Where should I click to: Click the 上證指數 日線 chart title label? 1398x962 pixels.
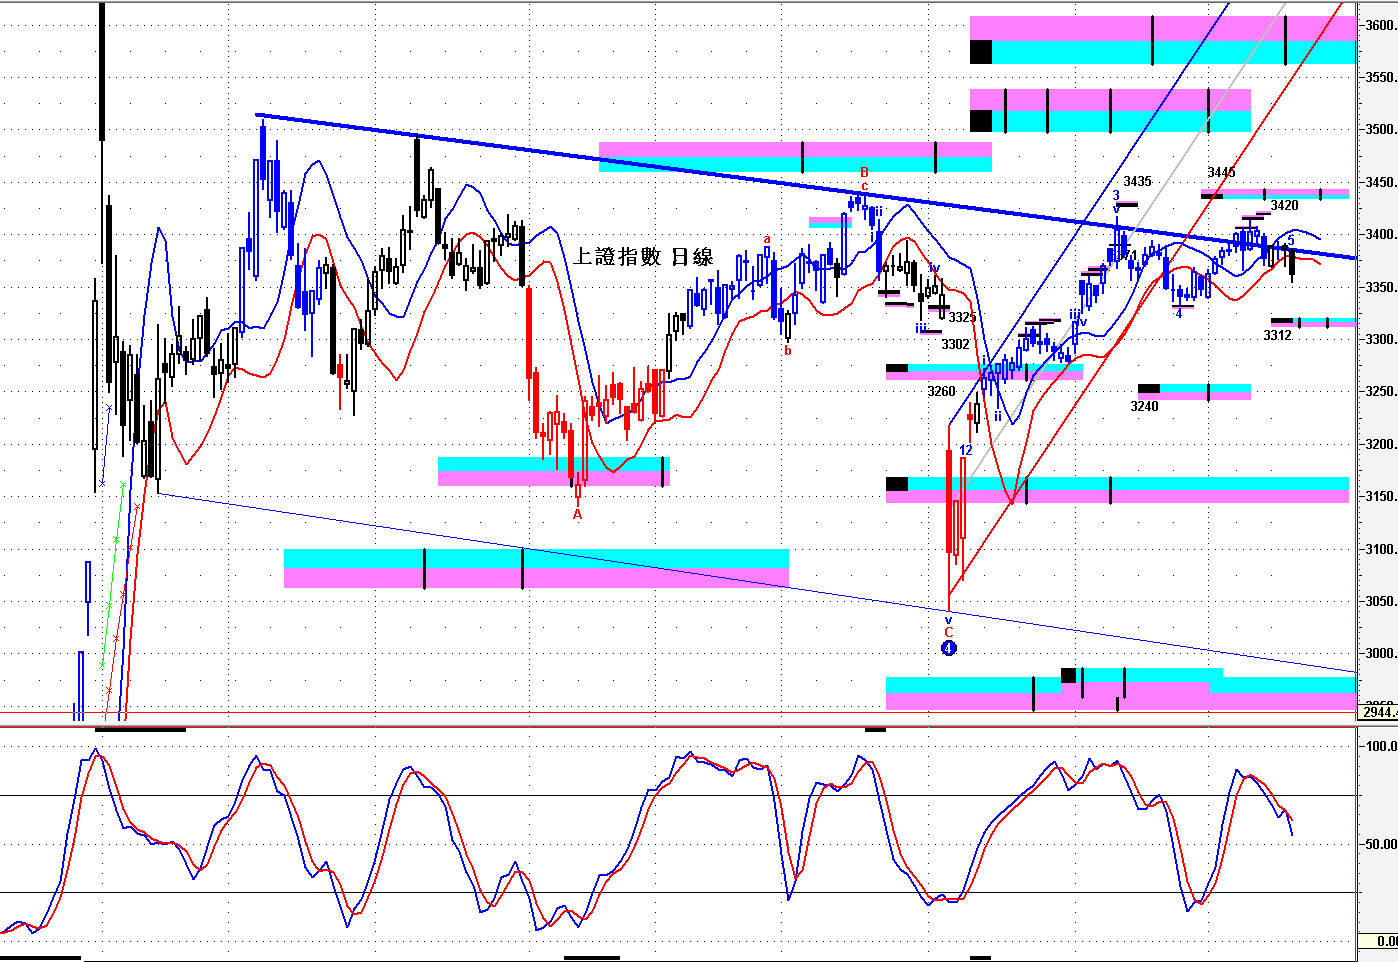click(x=642, y=257)
